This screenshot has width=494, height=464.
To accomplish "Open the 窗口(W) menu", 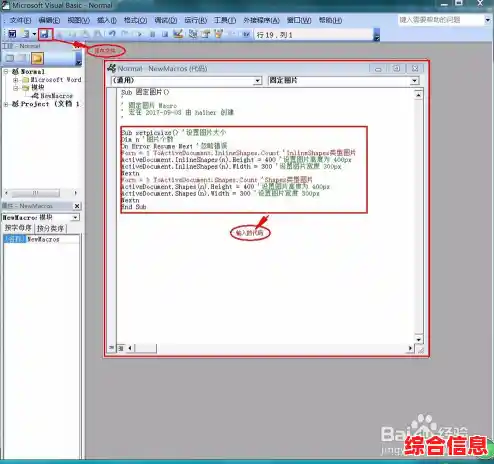I will tap(299, 20).
